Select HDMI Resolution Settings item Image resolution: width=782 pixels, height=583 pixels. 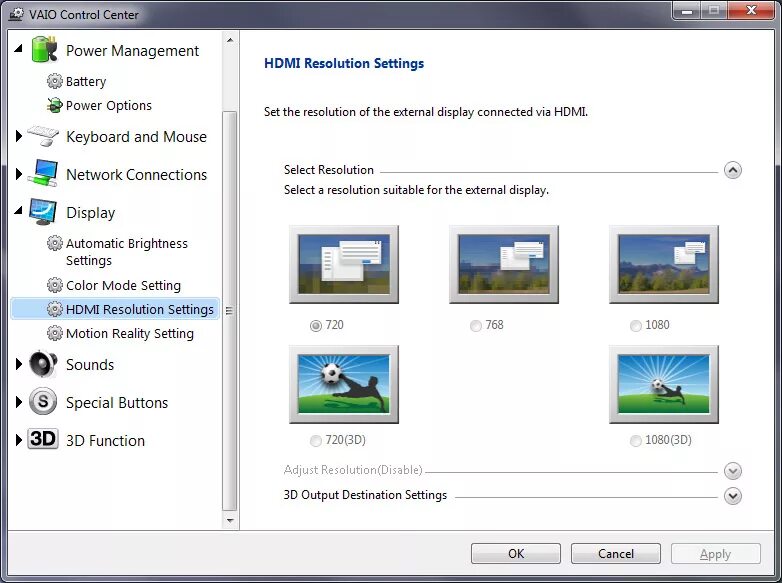115,309
